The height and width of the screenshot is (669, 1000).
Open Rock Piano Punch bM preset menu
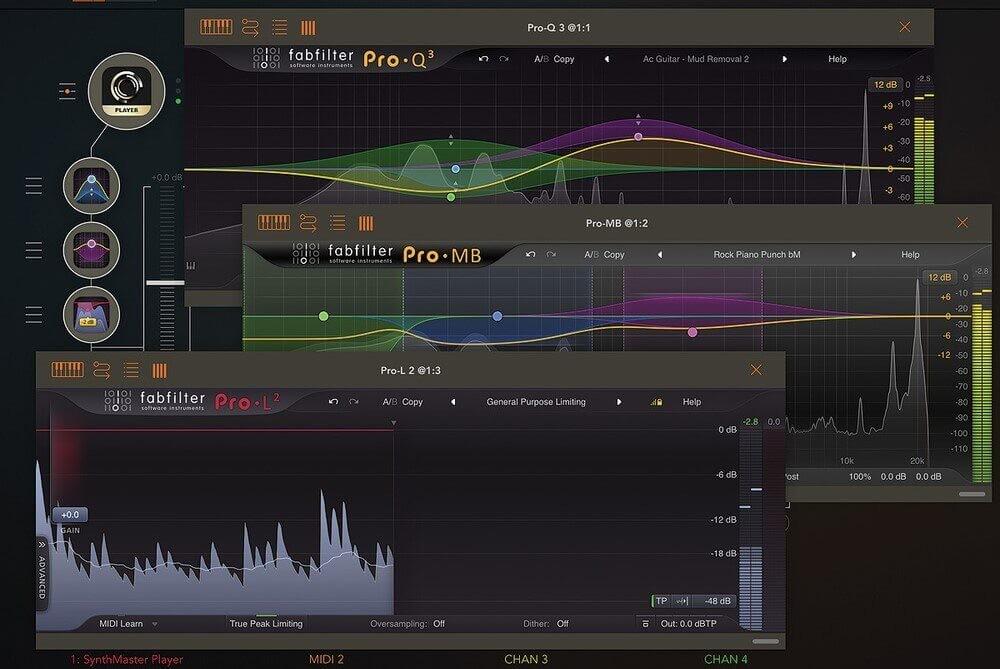[x=757, y=254]
